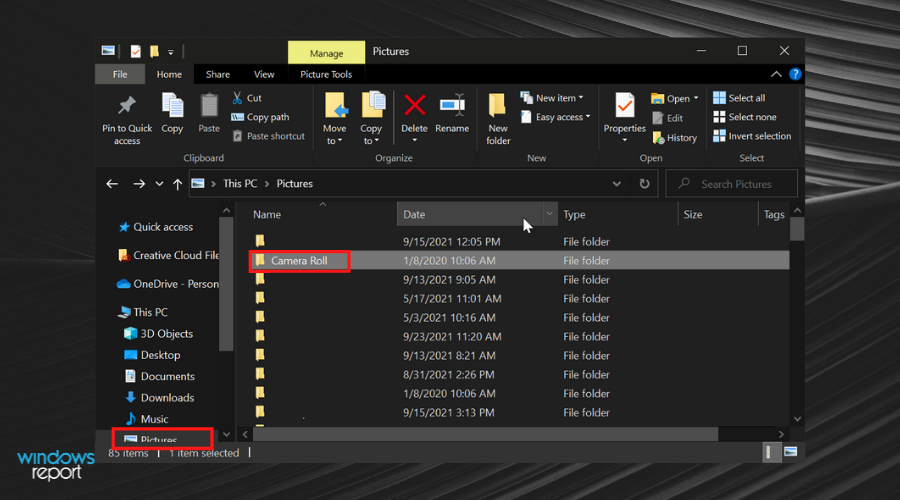Sort by the Tags column header

[774, 214]
